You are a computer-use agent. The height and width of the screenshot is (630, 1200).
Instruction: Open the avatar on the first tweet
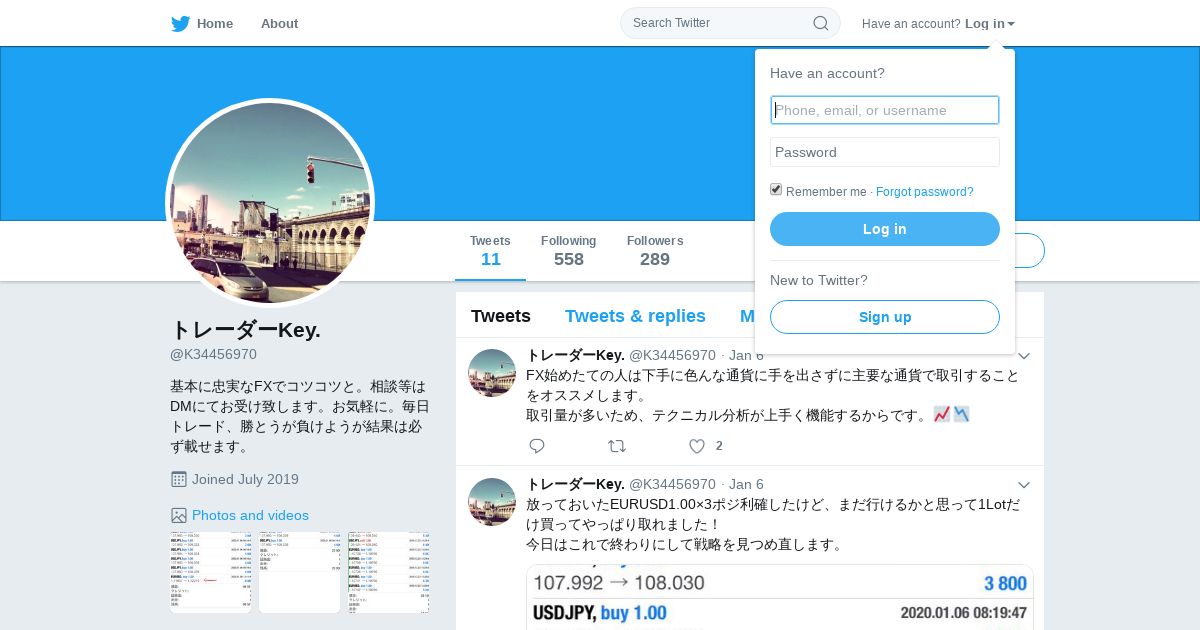pyautogui.click(x=492, y=373)
